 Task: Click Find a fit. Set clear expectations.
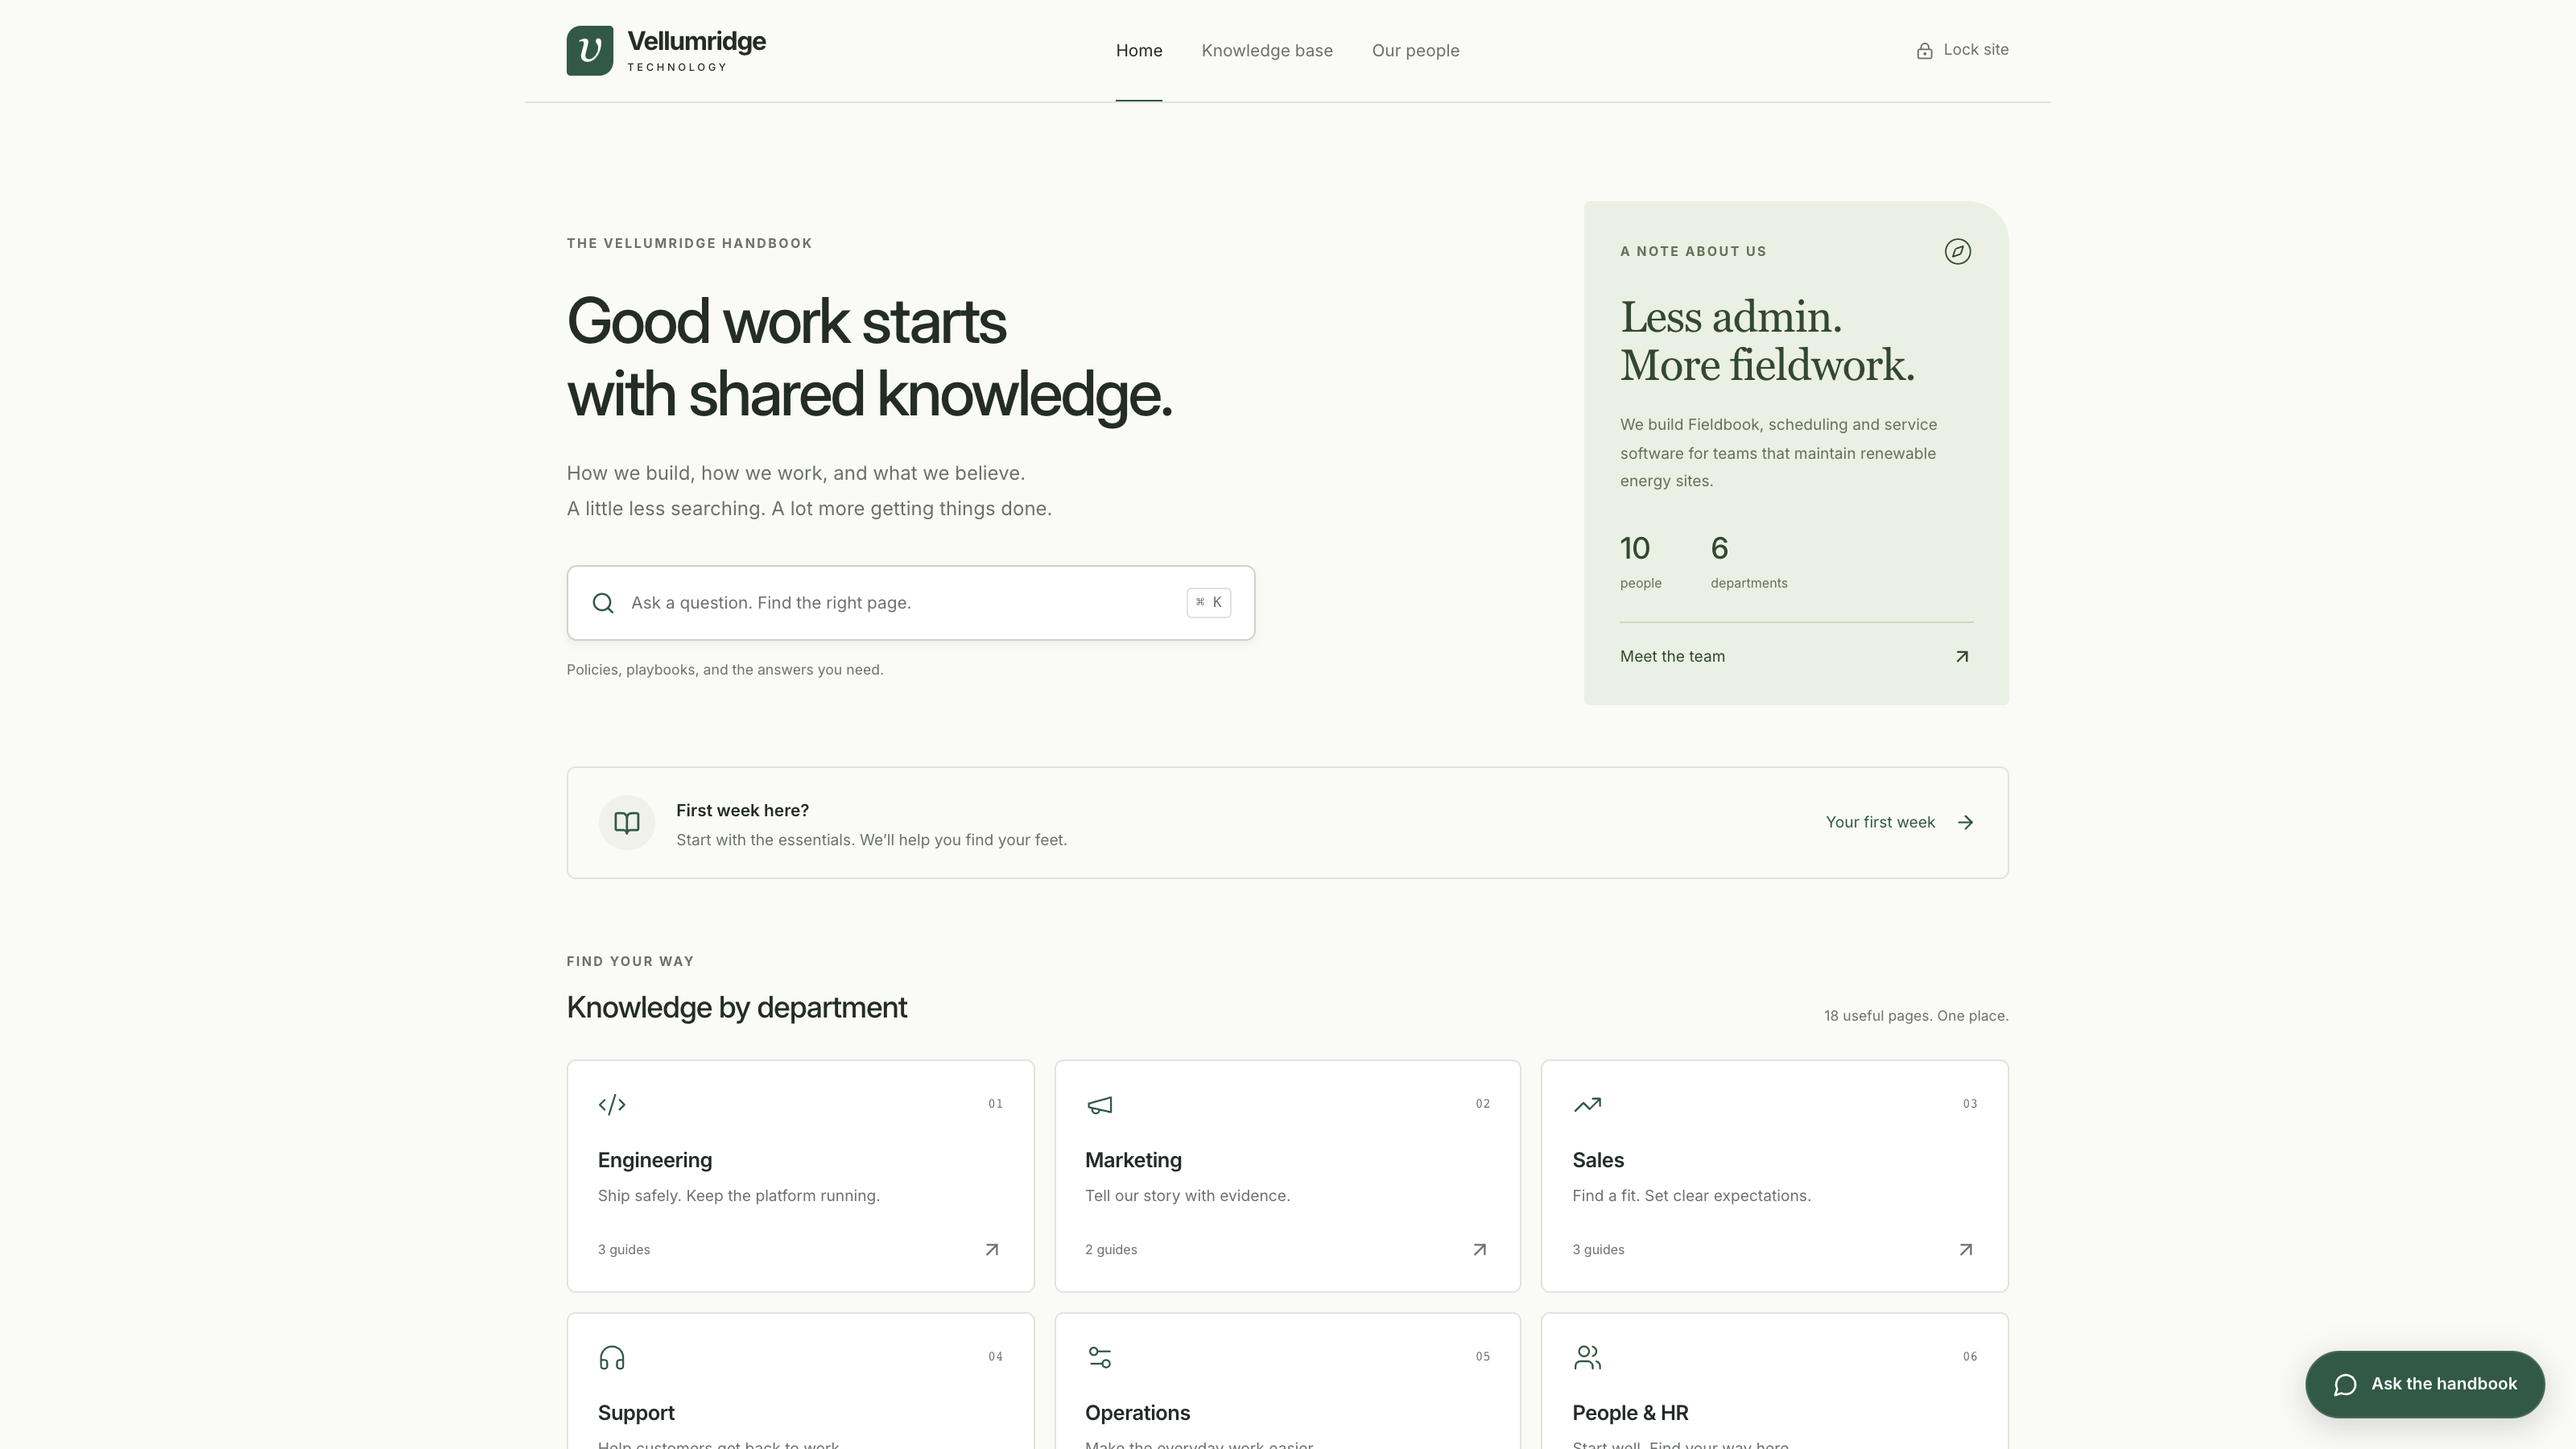click(1691, 1196)
